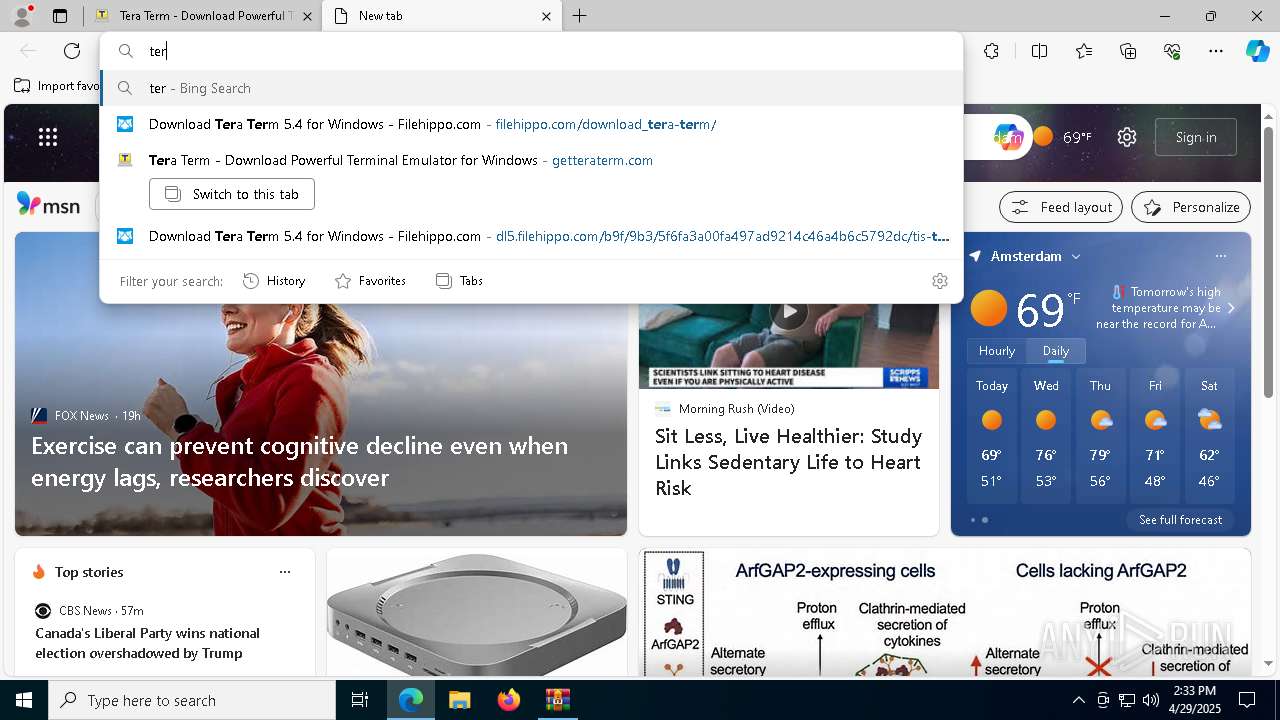Reload the page with refresh icon
Screen dimensions: 1280x720
(x=72, y=51)
